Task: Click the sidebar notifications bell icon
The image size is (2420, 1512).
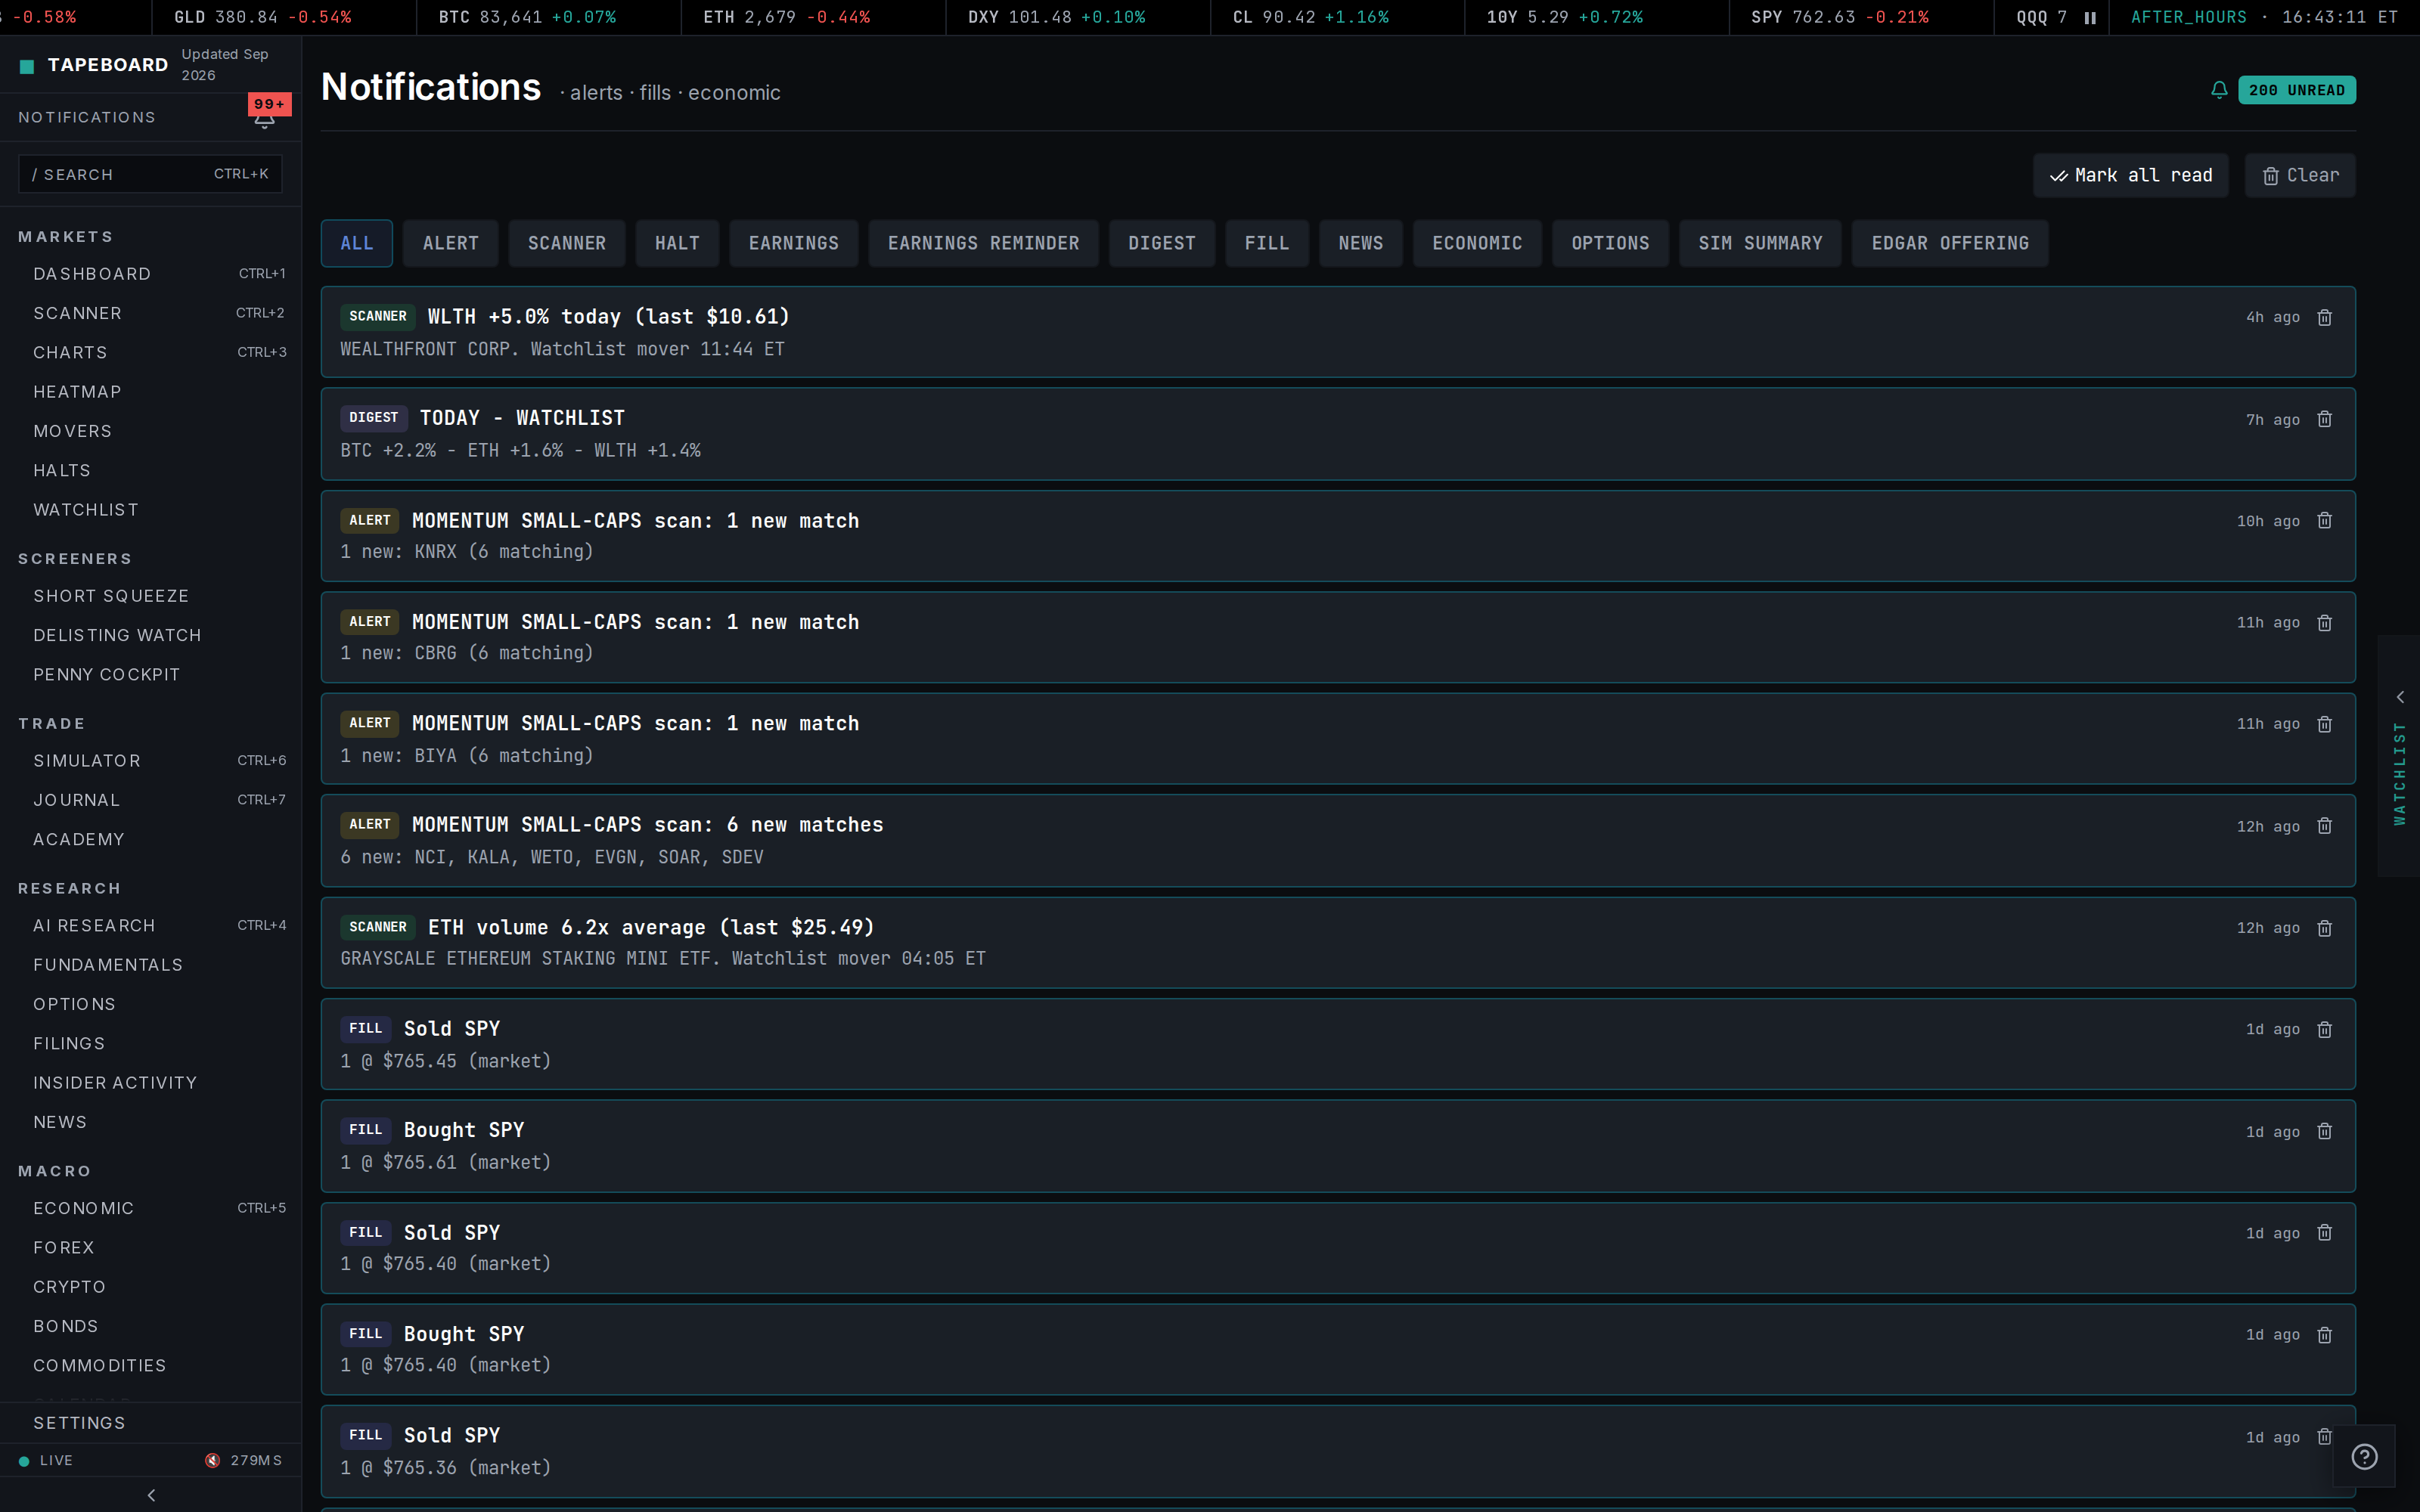Action: point(264,118)
